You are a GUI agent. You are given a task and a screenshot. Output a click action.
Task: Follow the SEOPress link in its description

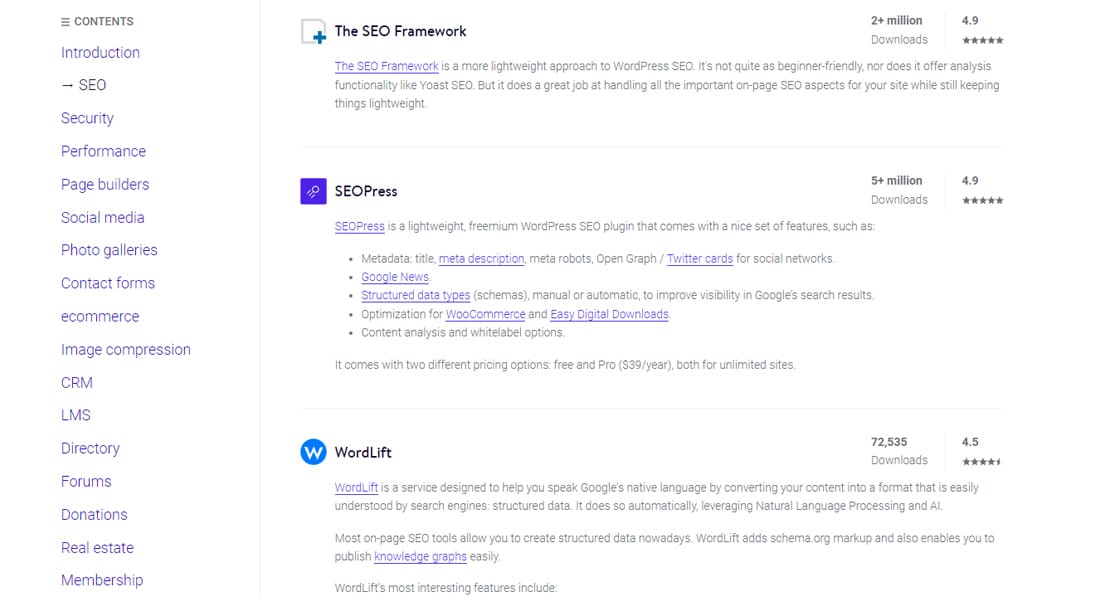[x=360, y=226]
